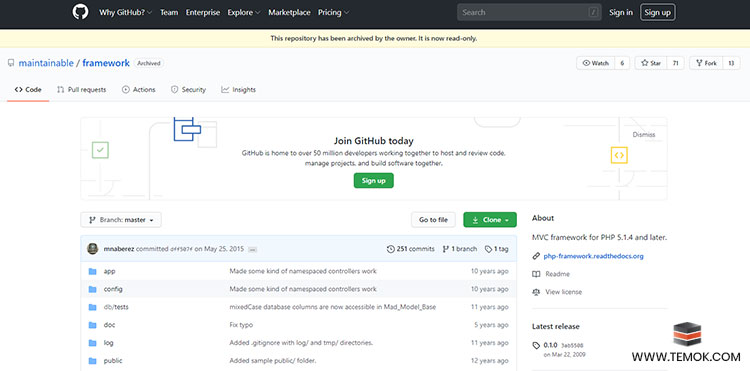Expand the Explore menu
This screenshot has width=750, height=371.
point(244,12)
